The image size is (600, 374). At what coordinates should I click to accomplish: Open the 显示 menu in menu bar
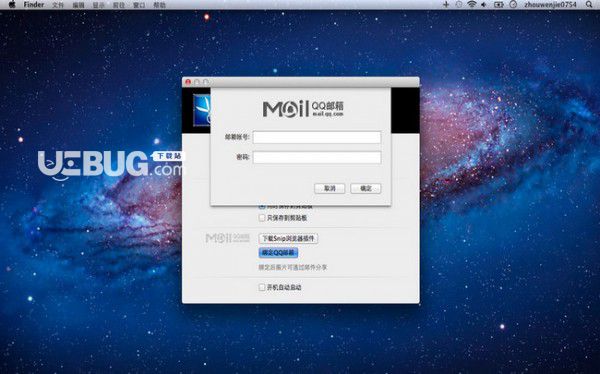coord(99,5)
